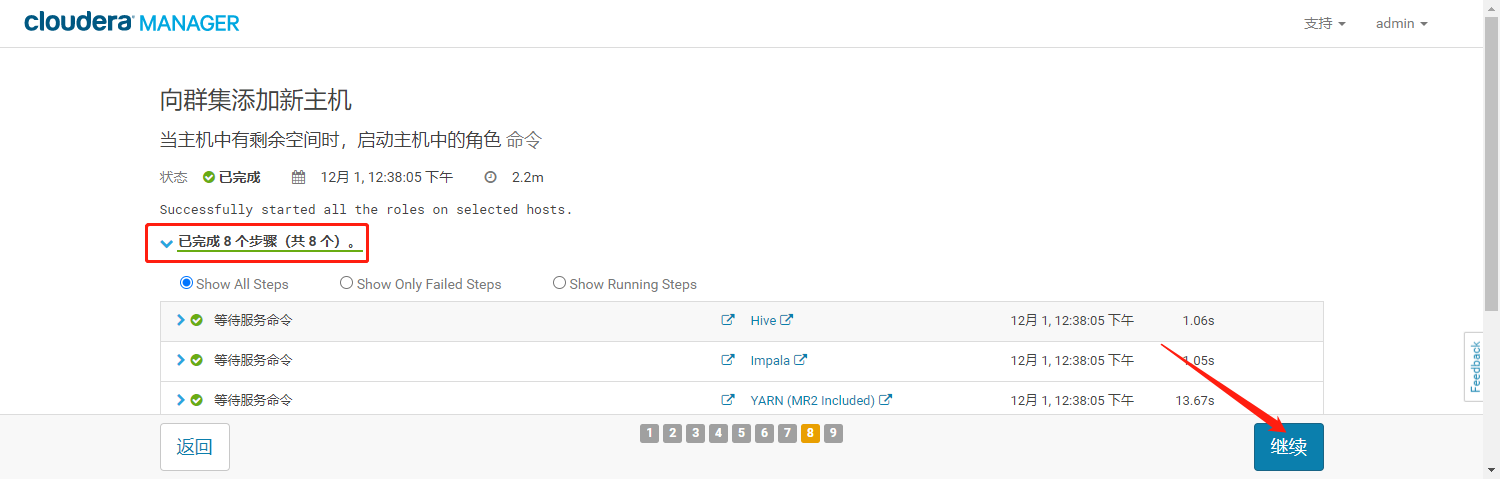The image size is (1500, 479).
Task: Click the 返回 button
Action: click(195, 447)
